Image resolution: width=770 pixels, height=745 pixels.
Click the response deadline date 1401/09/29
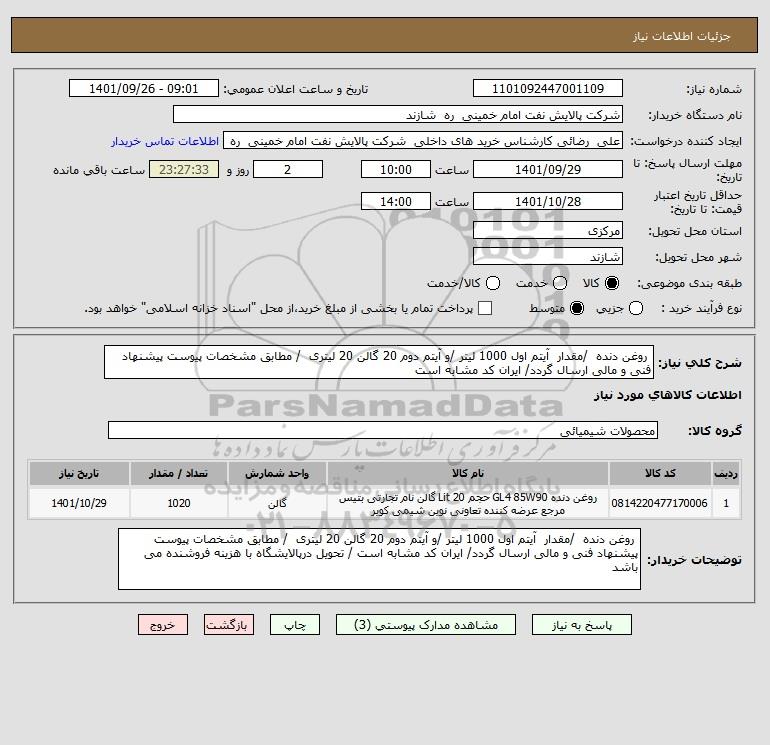tap(548, 169)
